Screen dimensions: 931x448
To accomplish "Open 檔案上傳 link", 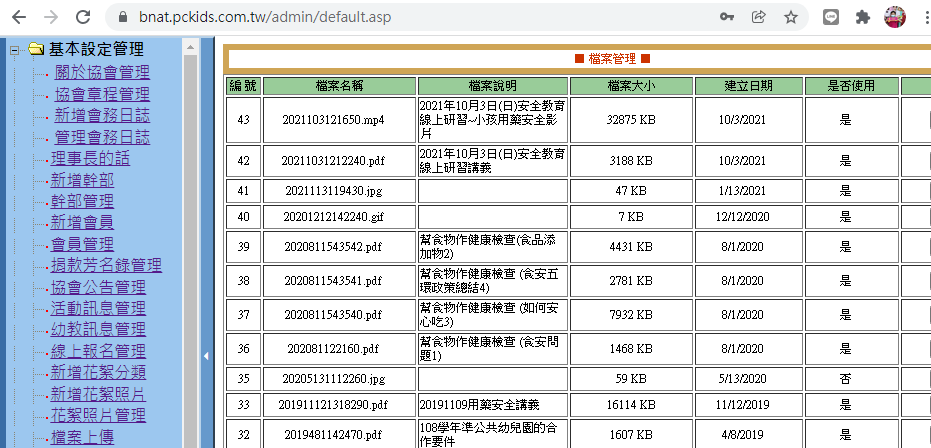I will (83, 437).
